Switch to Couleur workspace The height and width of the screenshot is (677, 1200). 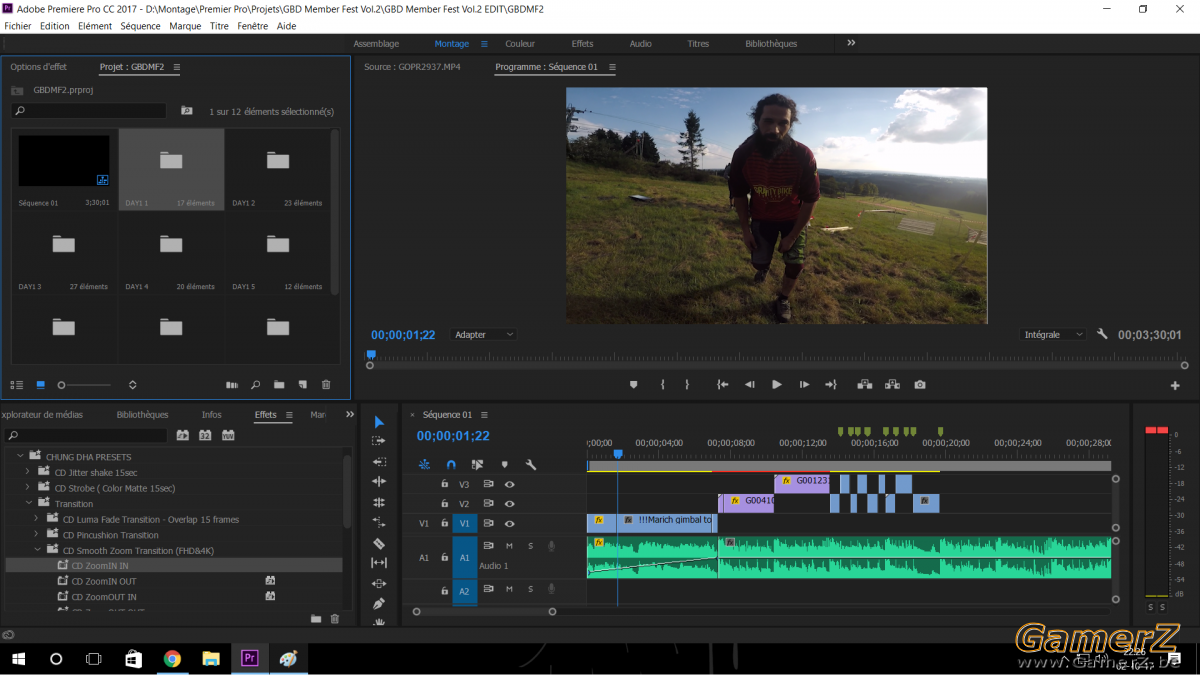[520, 44]
